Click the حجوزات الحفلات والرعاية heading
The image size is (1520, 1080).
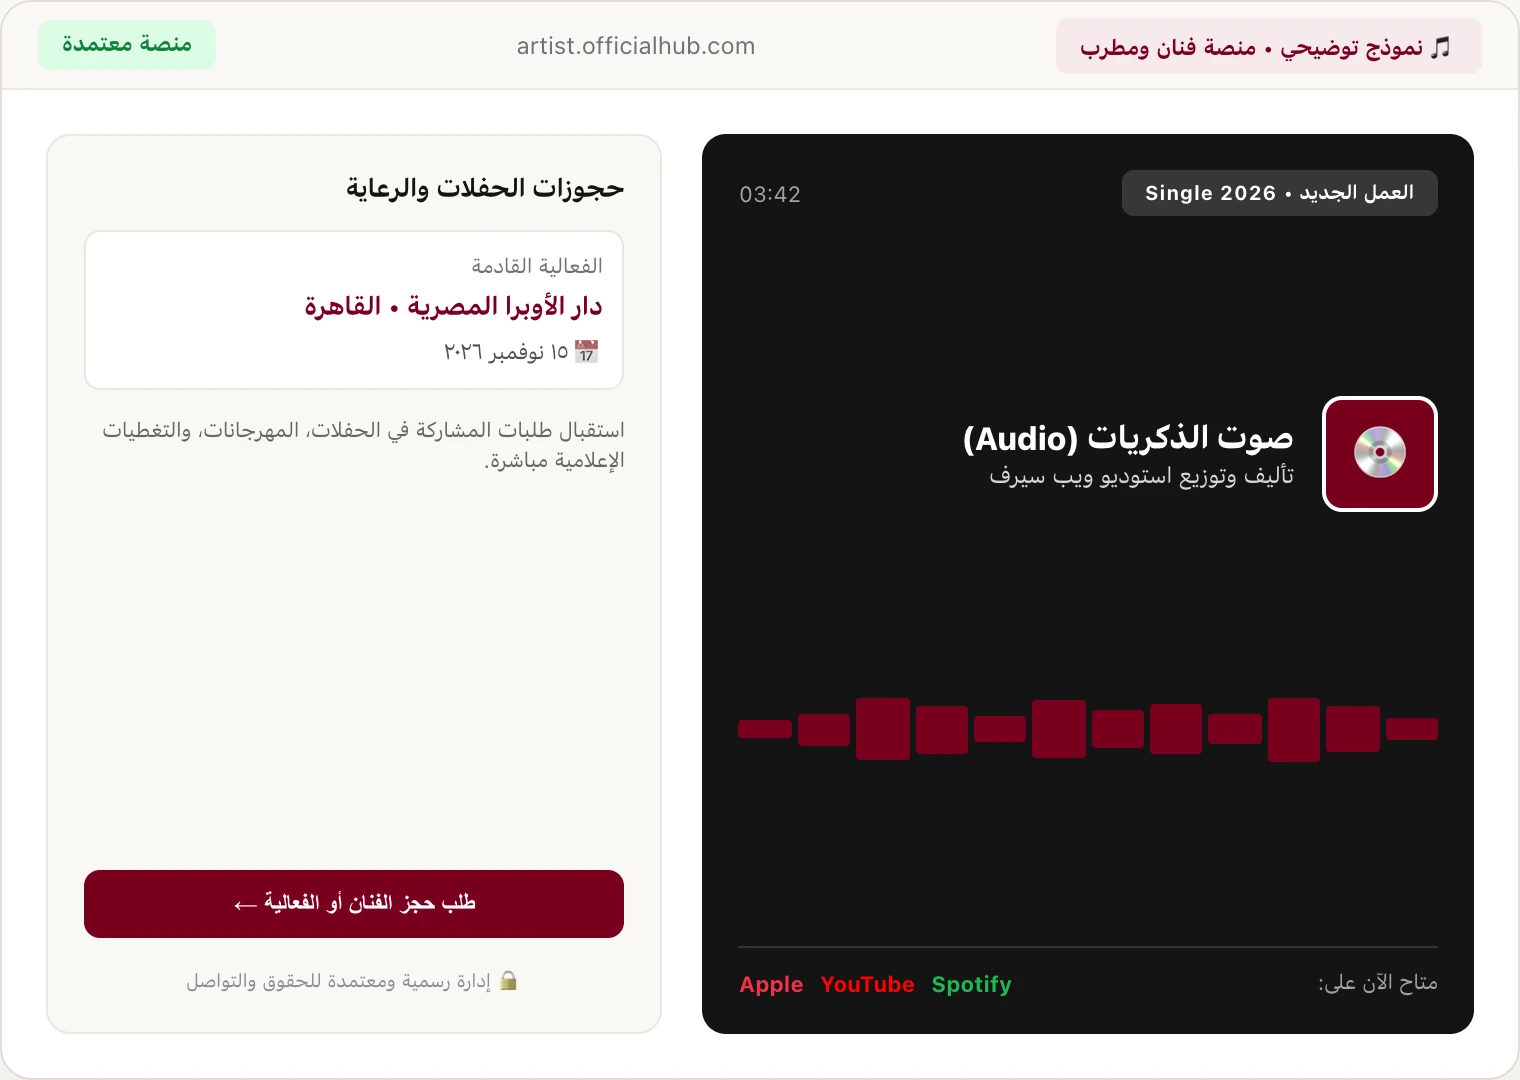coord(485,188)
